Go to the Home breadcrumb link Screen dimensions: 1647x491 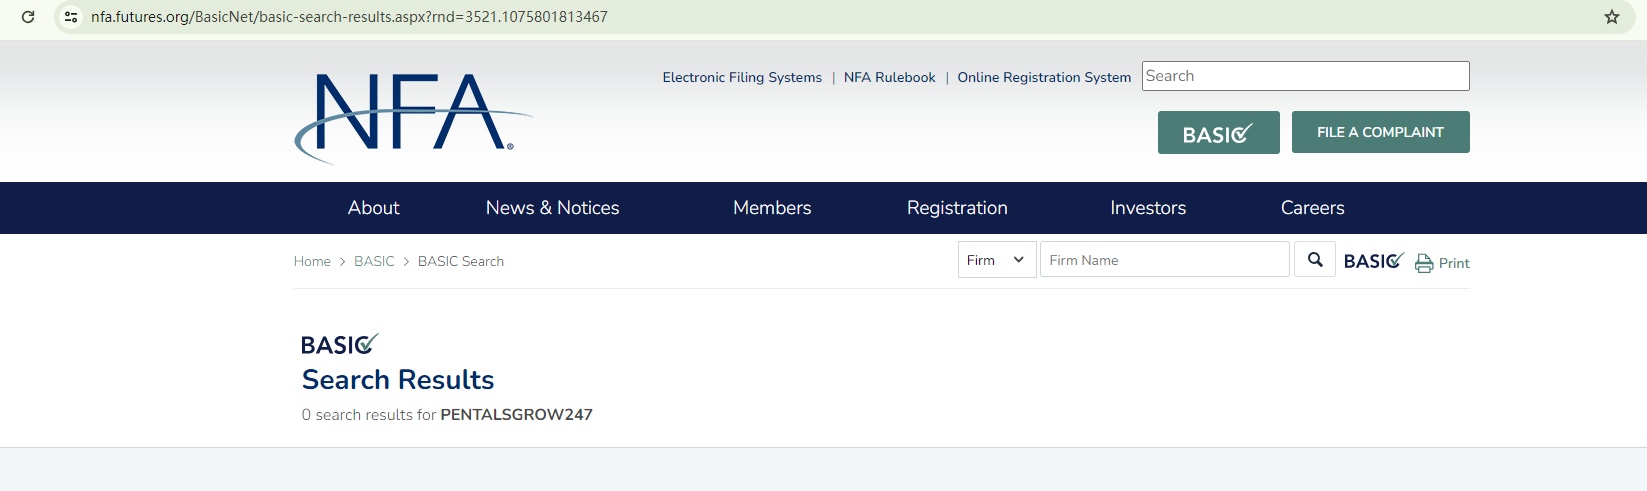click(x=312, y=261)
